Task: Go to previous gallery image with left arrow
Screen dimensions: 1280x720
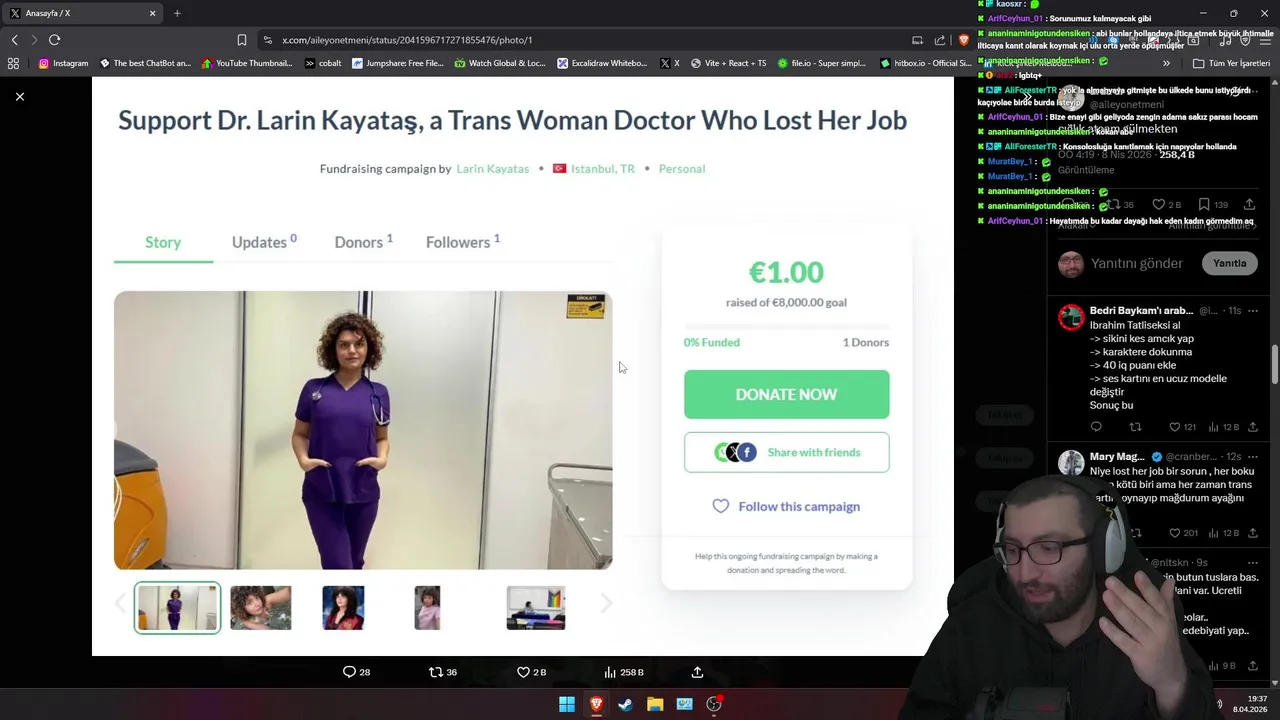Action: 120,603
